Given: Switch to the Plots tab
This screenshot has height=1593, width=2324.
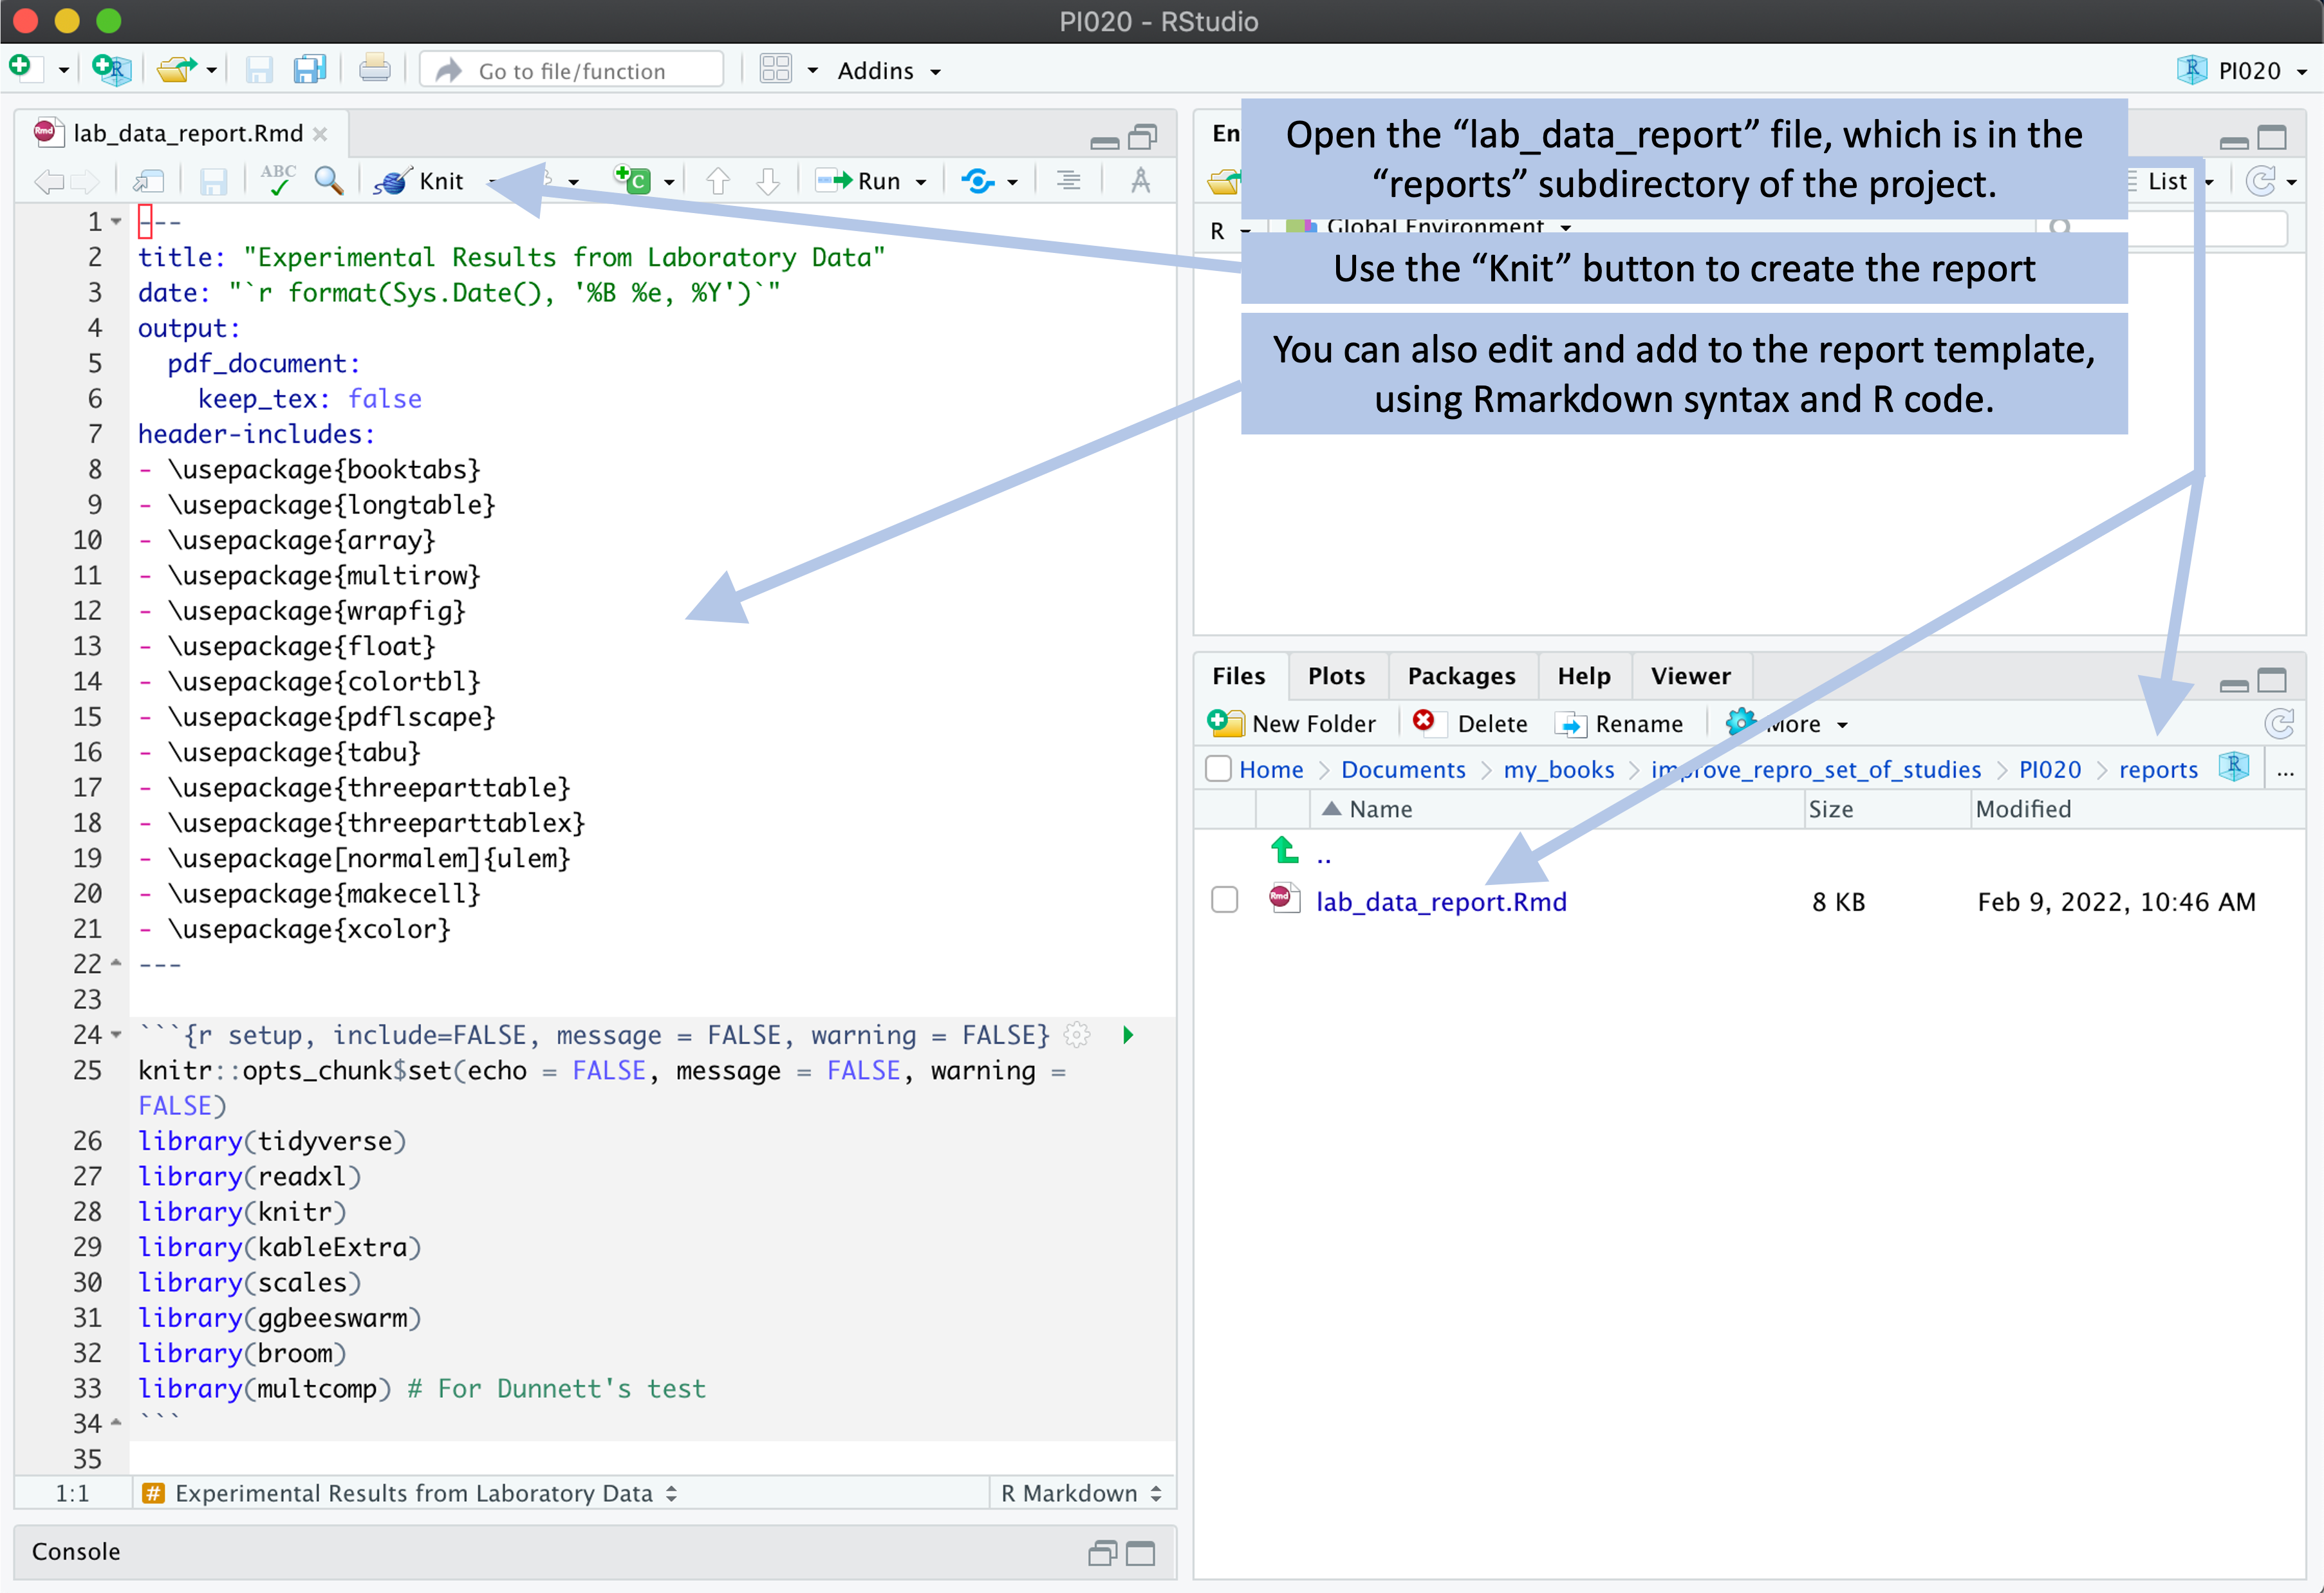Looking at the screenshot, I should (x=1336, y=676).
